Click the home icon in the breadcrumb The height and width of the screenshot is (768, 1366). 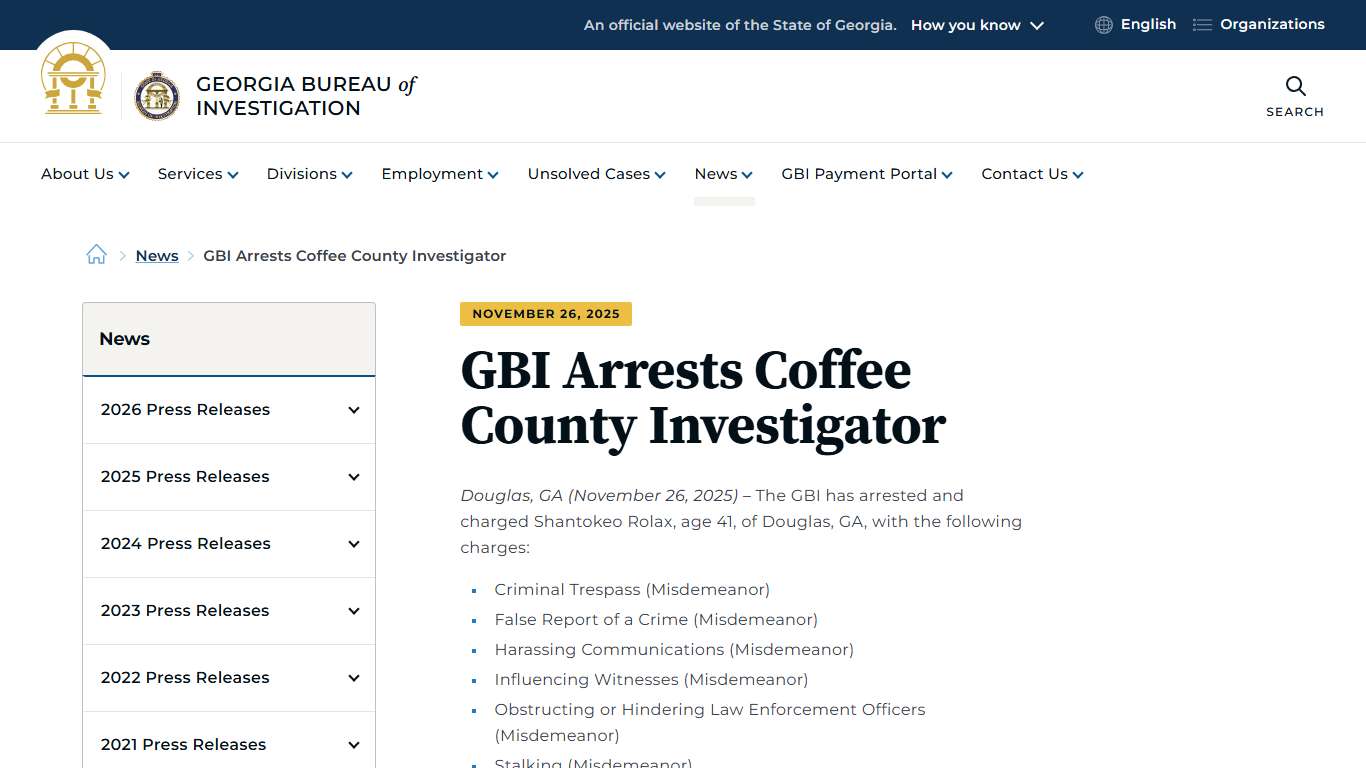(x=96, y=254)
